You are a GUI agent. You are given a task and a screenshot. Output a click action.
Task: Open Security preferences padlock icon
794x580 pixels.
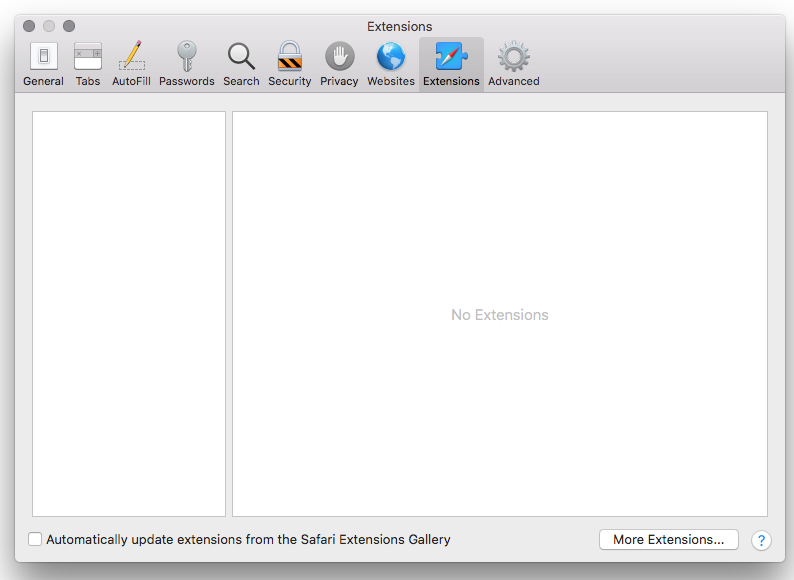pyautogui.click(x=290, y=64)
